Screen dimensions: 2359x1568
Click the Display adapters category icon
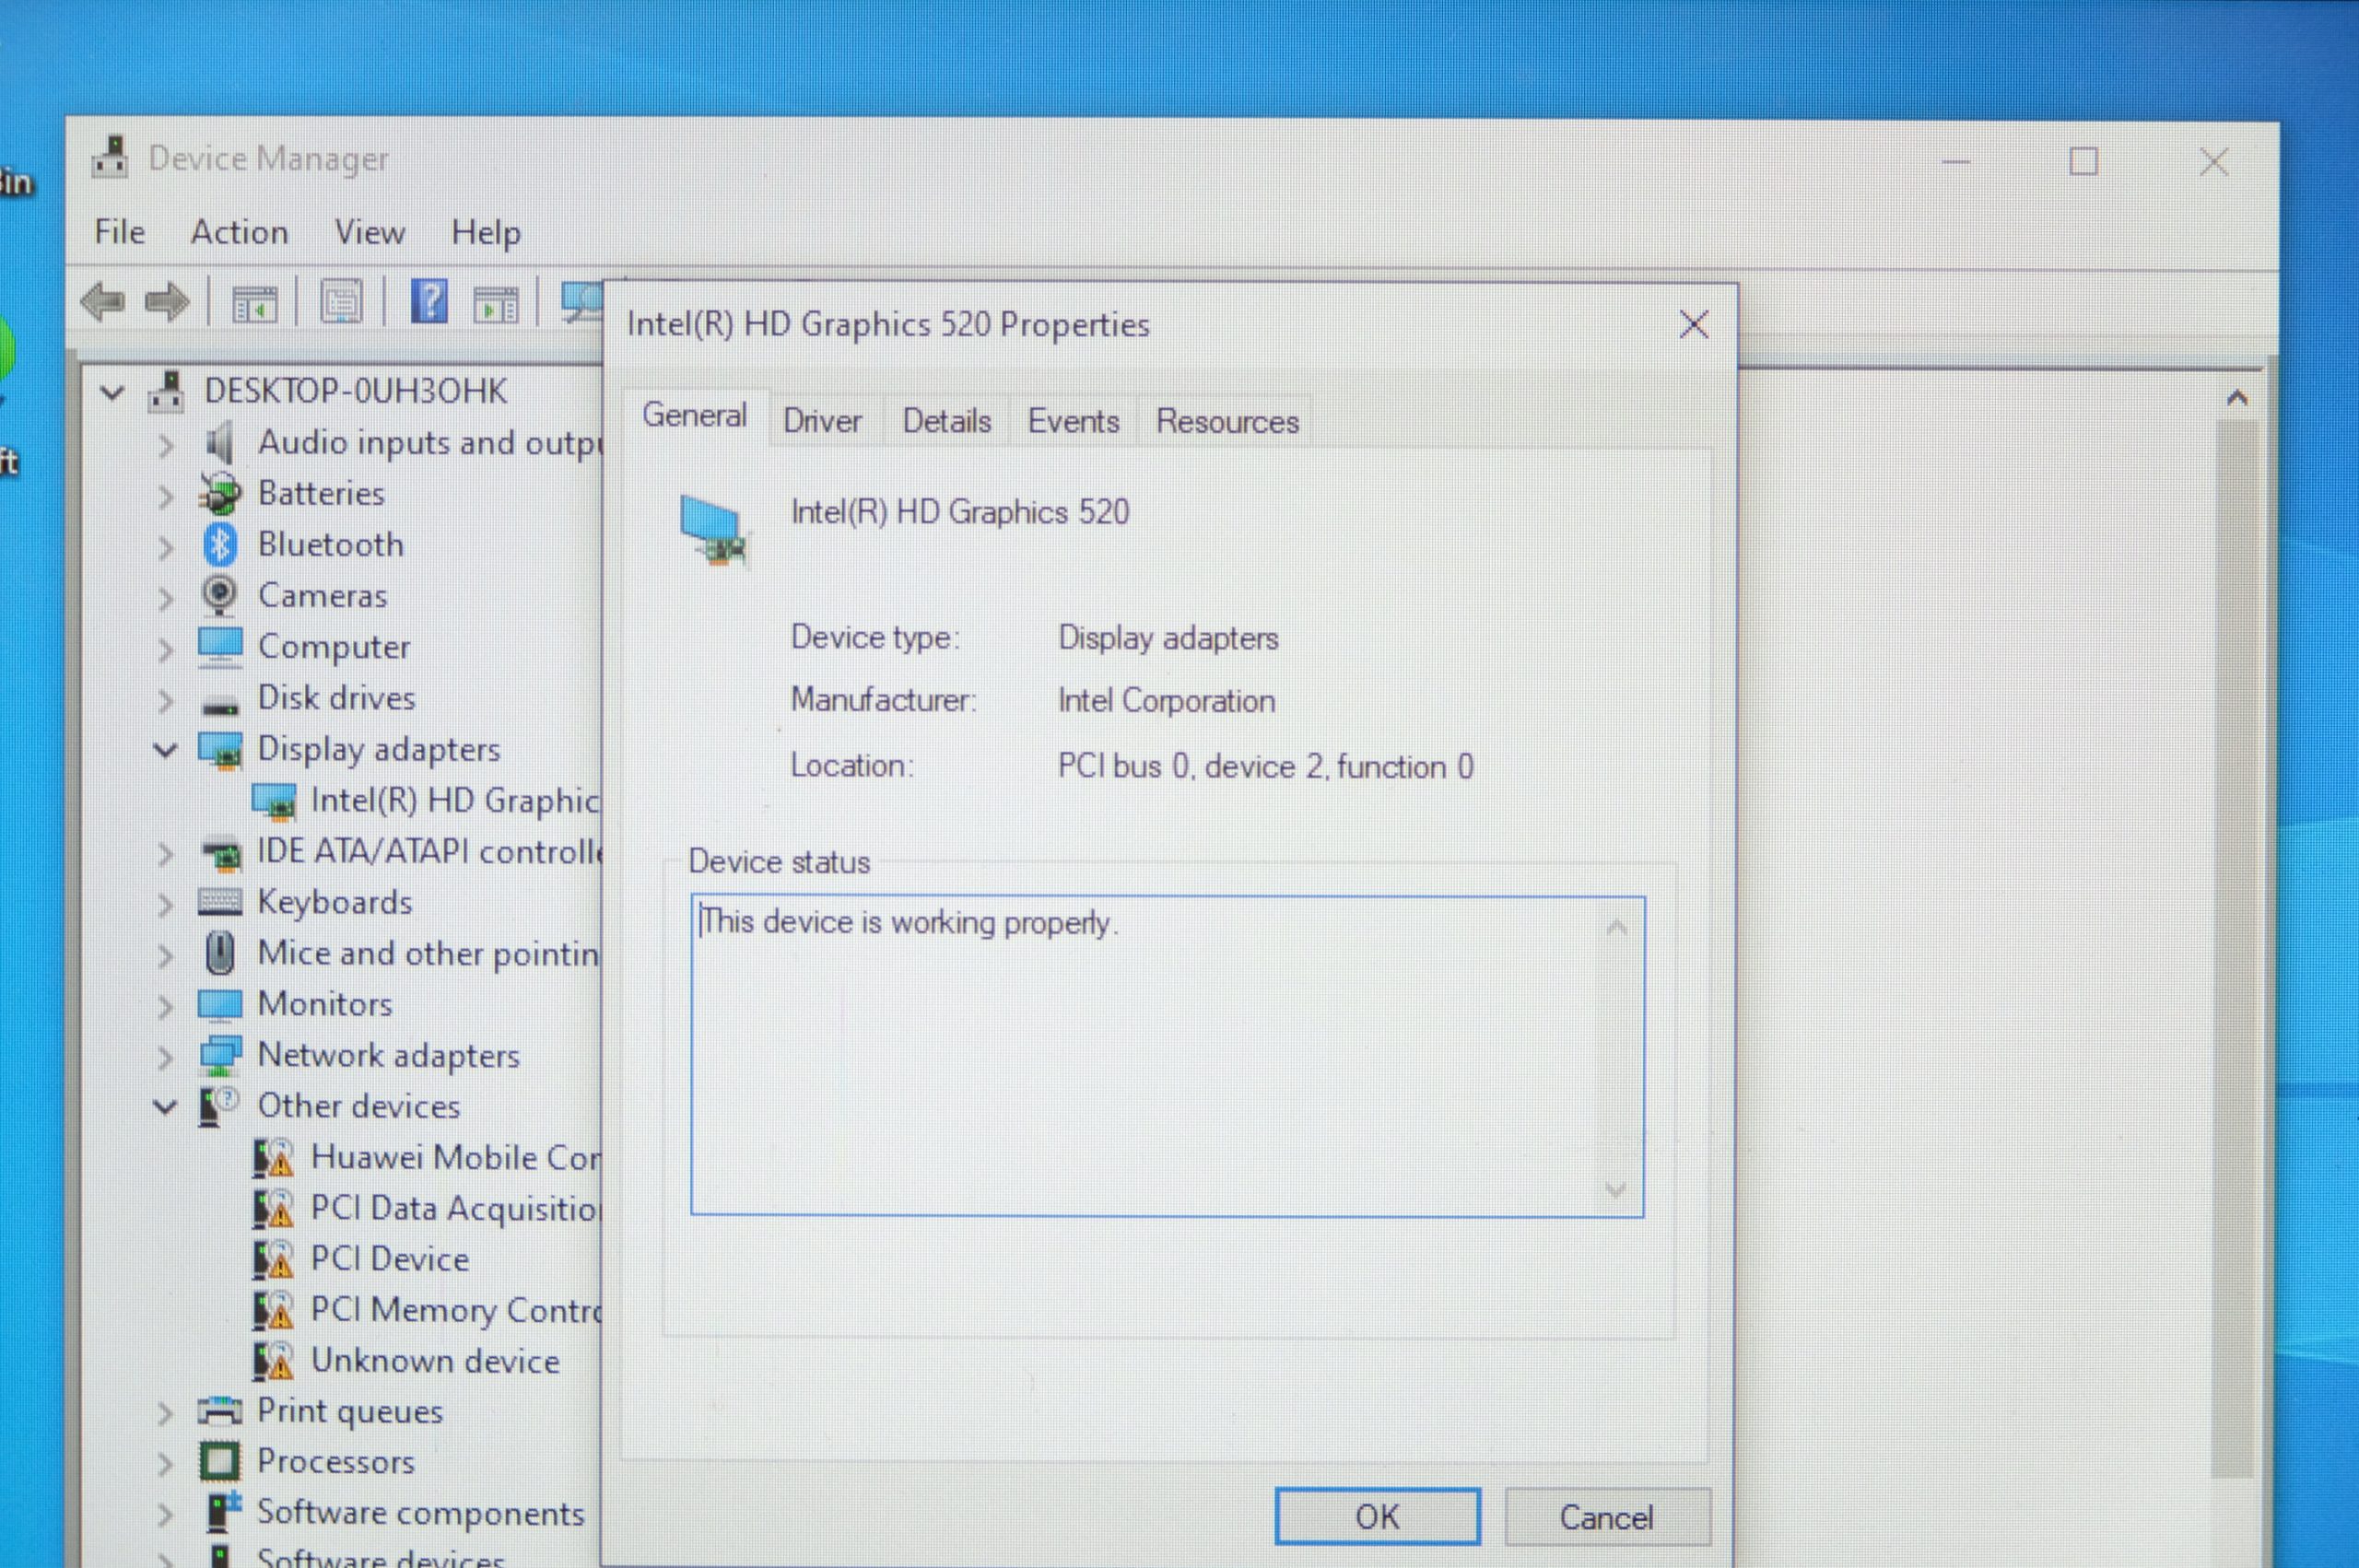pos(220,750)
